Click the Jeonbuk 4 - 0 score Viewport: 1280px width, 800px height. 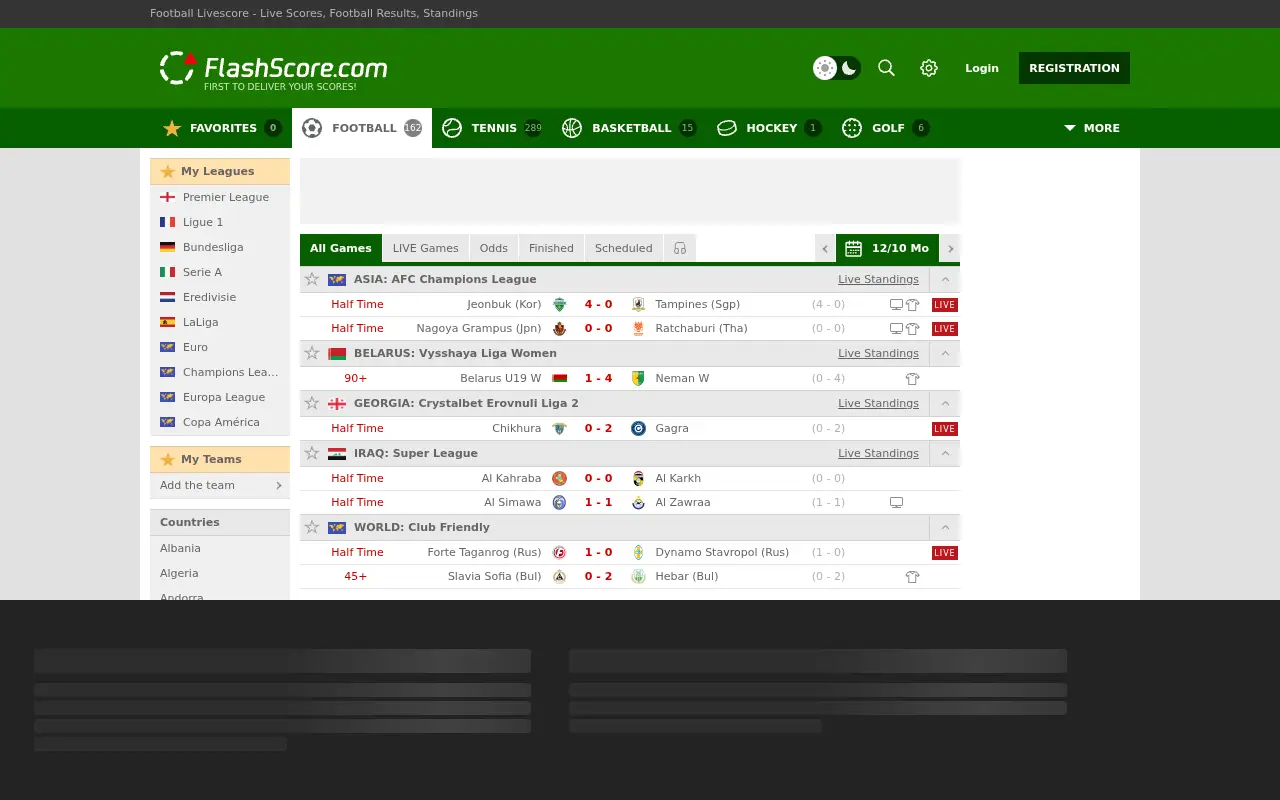598,304
